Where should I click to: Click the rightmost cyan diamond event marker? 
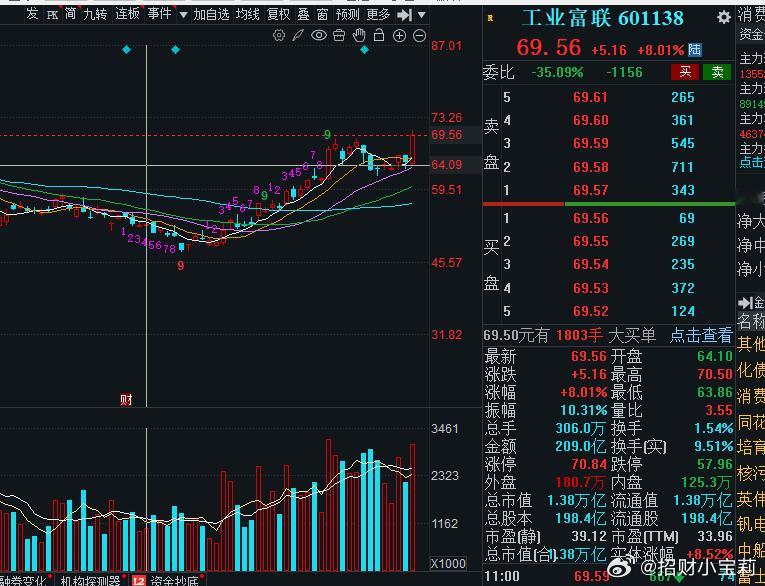pyautogui.click(x=364, y=49)
